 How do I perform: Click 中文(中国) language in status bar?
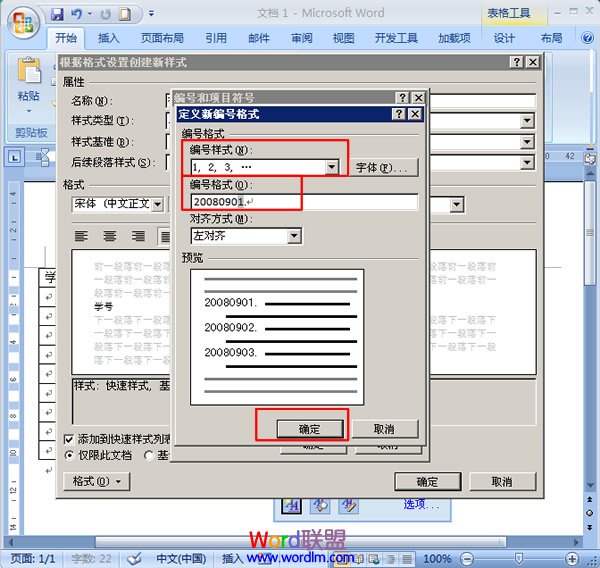tap(181, 559)
